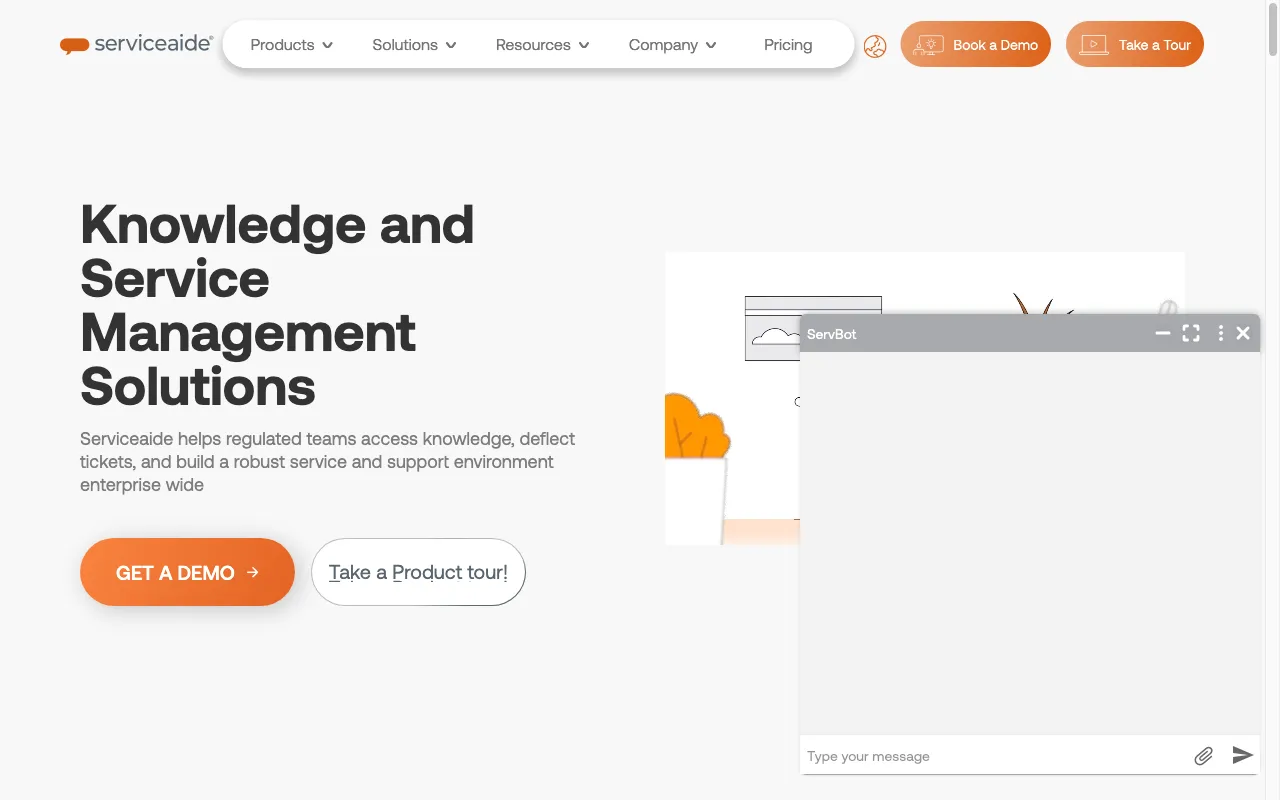The height and width of the screenshot is (800, 1280).
Task: Click the Serviceaide logo
Action: [136, 44]
